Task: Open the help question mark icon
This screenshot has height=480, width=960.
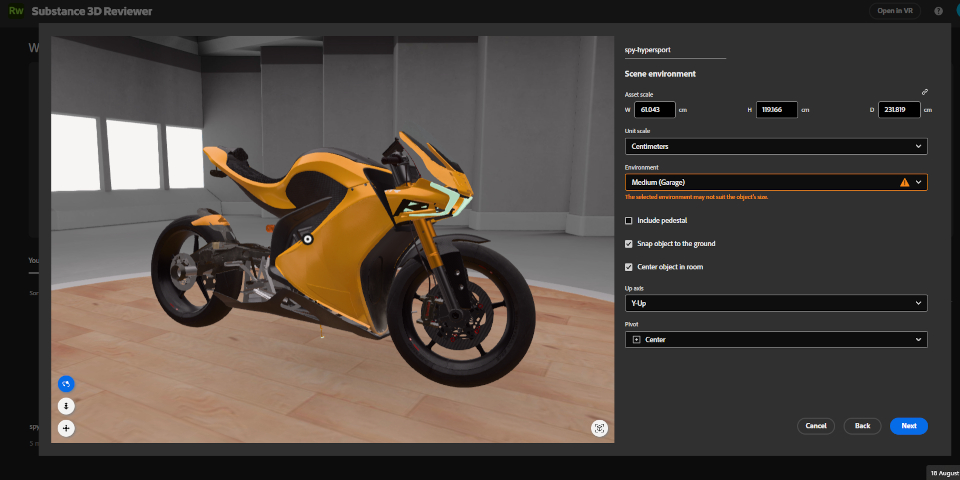Action: [939, 11]
